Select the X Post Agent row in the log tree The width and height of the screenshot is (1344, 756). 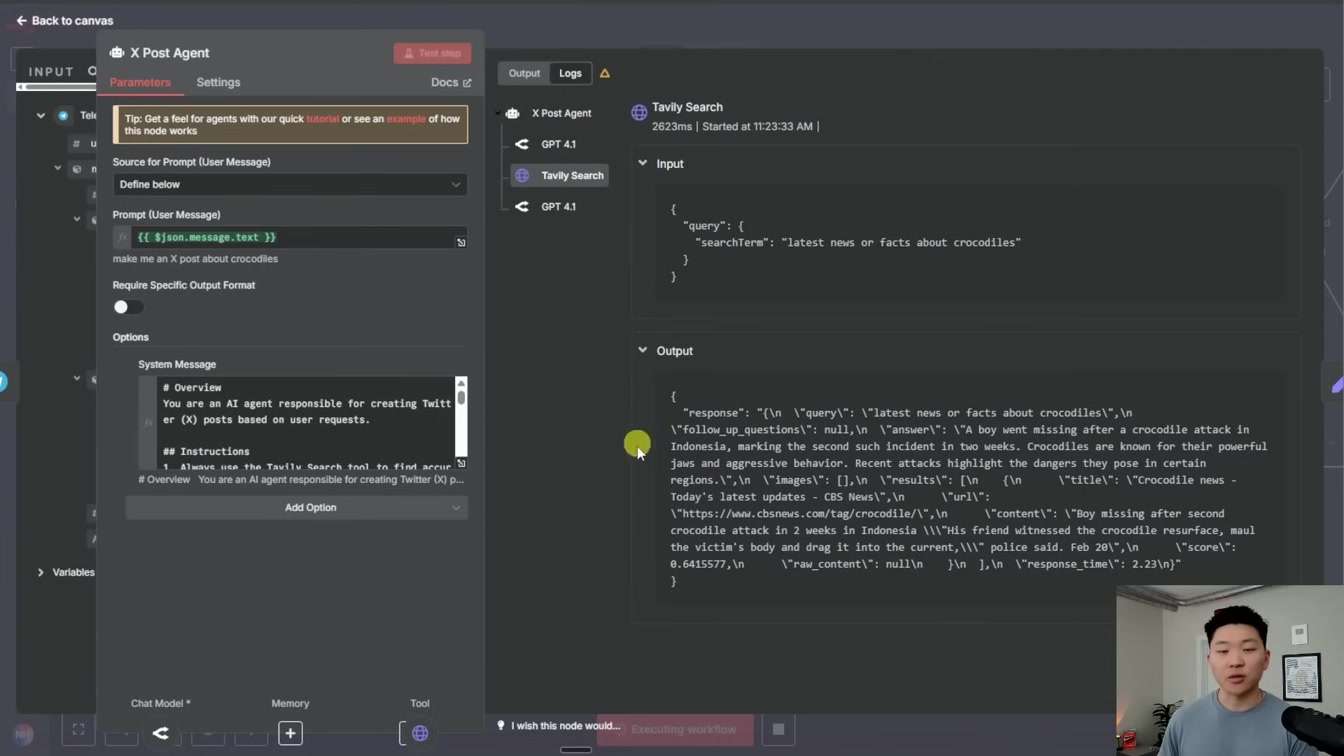pos(551,113)
